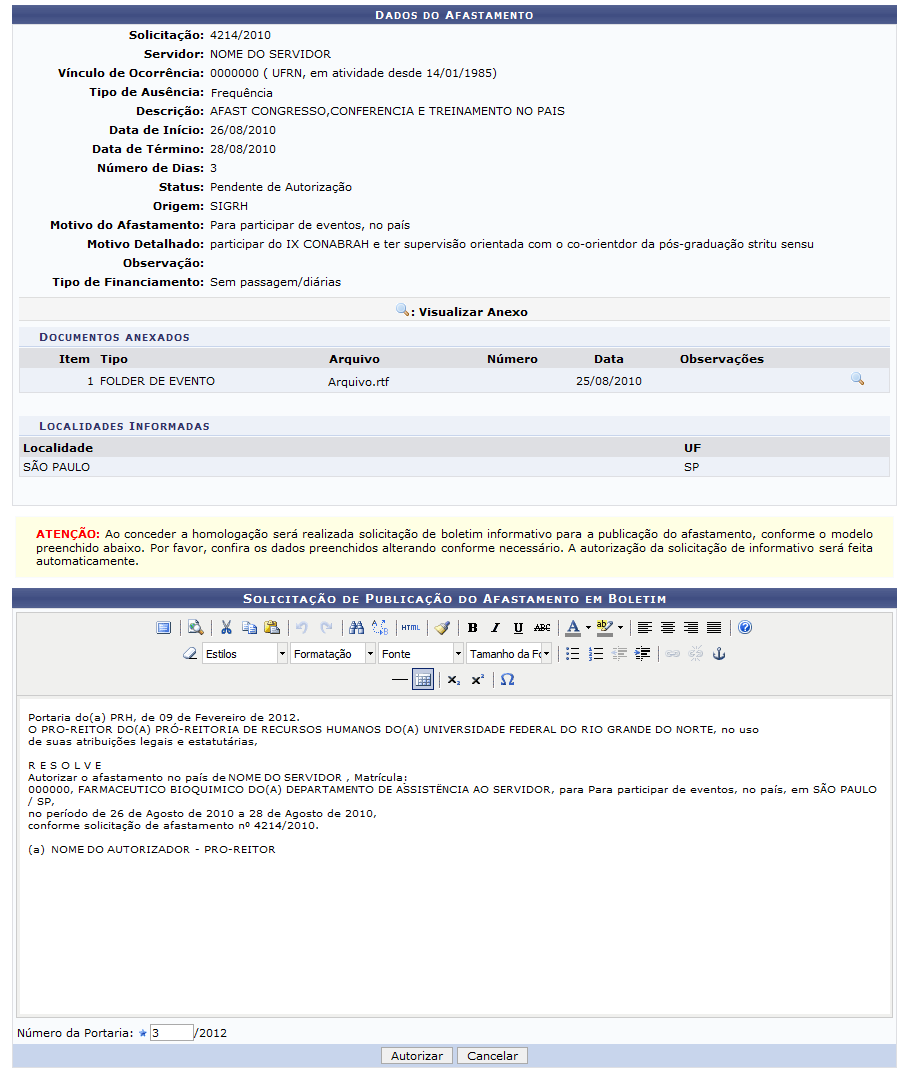Open the Fonte font family dropdown
The image size is (913, 1084).
click(x=421, y=654)
